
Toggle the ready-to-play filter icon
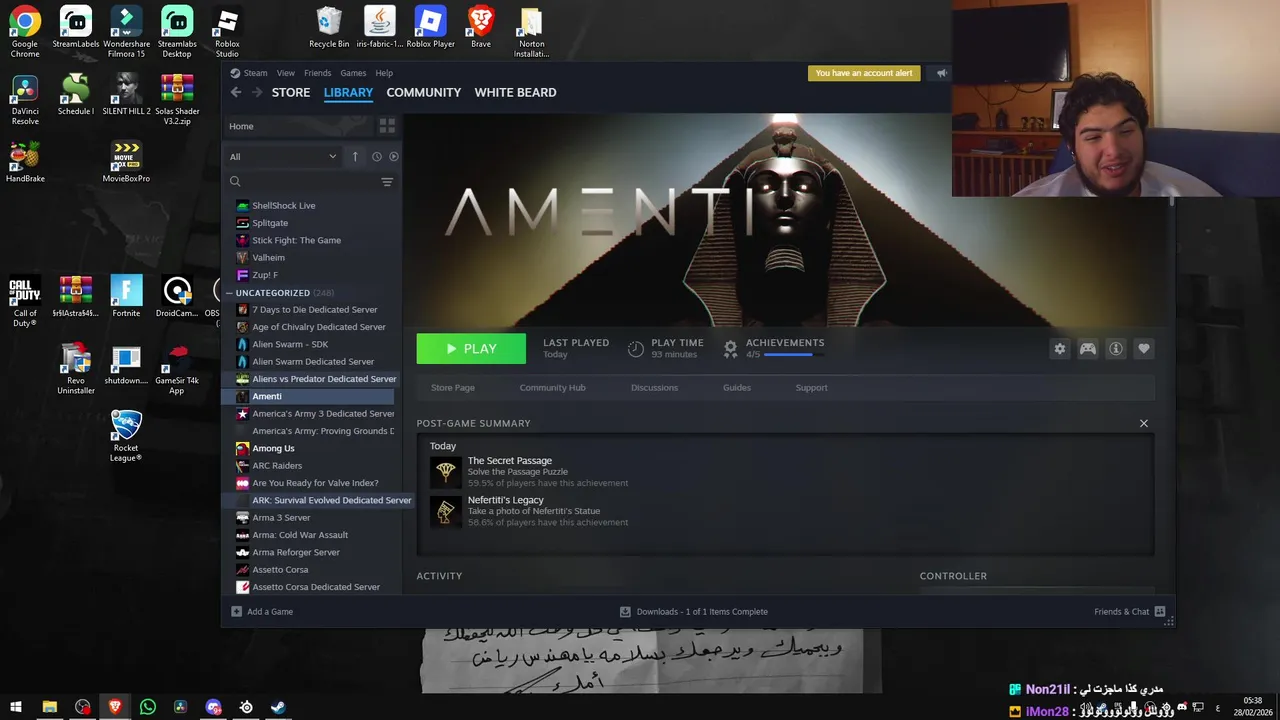(394, 156)
